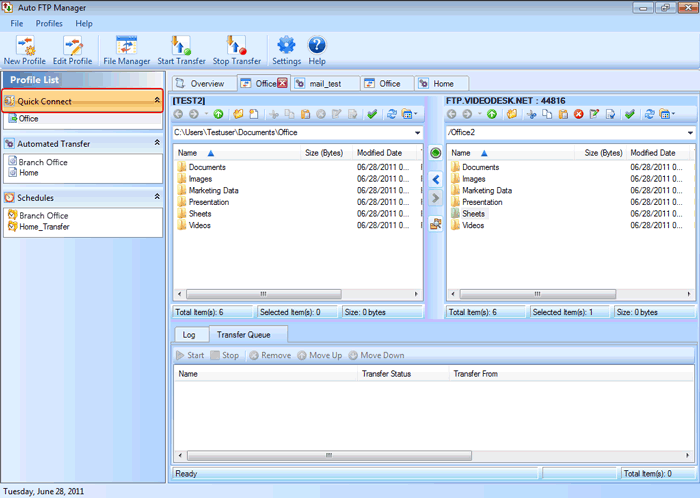The width and height of the screenshot is (700, 498).
Task: Click the green connect icon between panes
Action: click(x=435, y=153)
